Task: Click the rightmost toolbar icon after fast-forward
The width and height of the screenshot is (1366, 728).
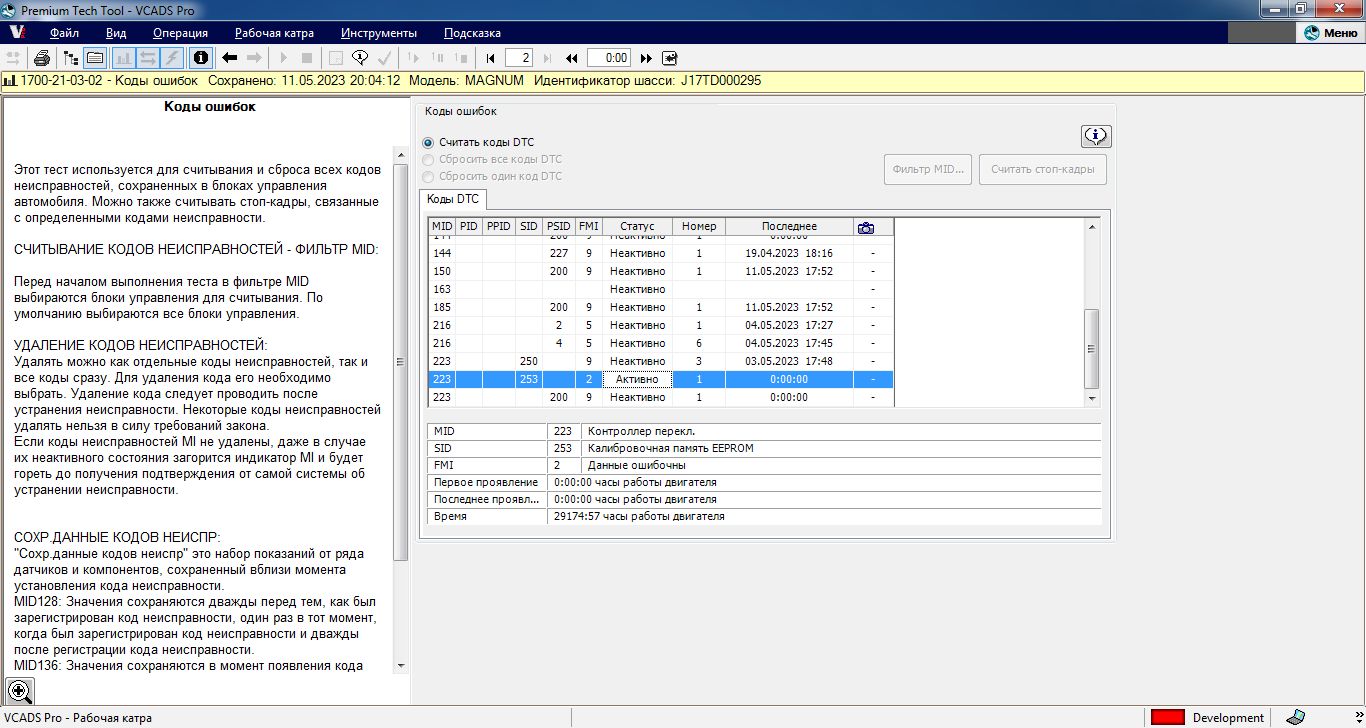Action: pos(669,58)
